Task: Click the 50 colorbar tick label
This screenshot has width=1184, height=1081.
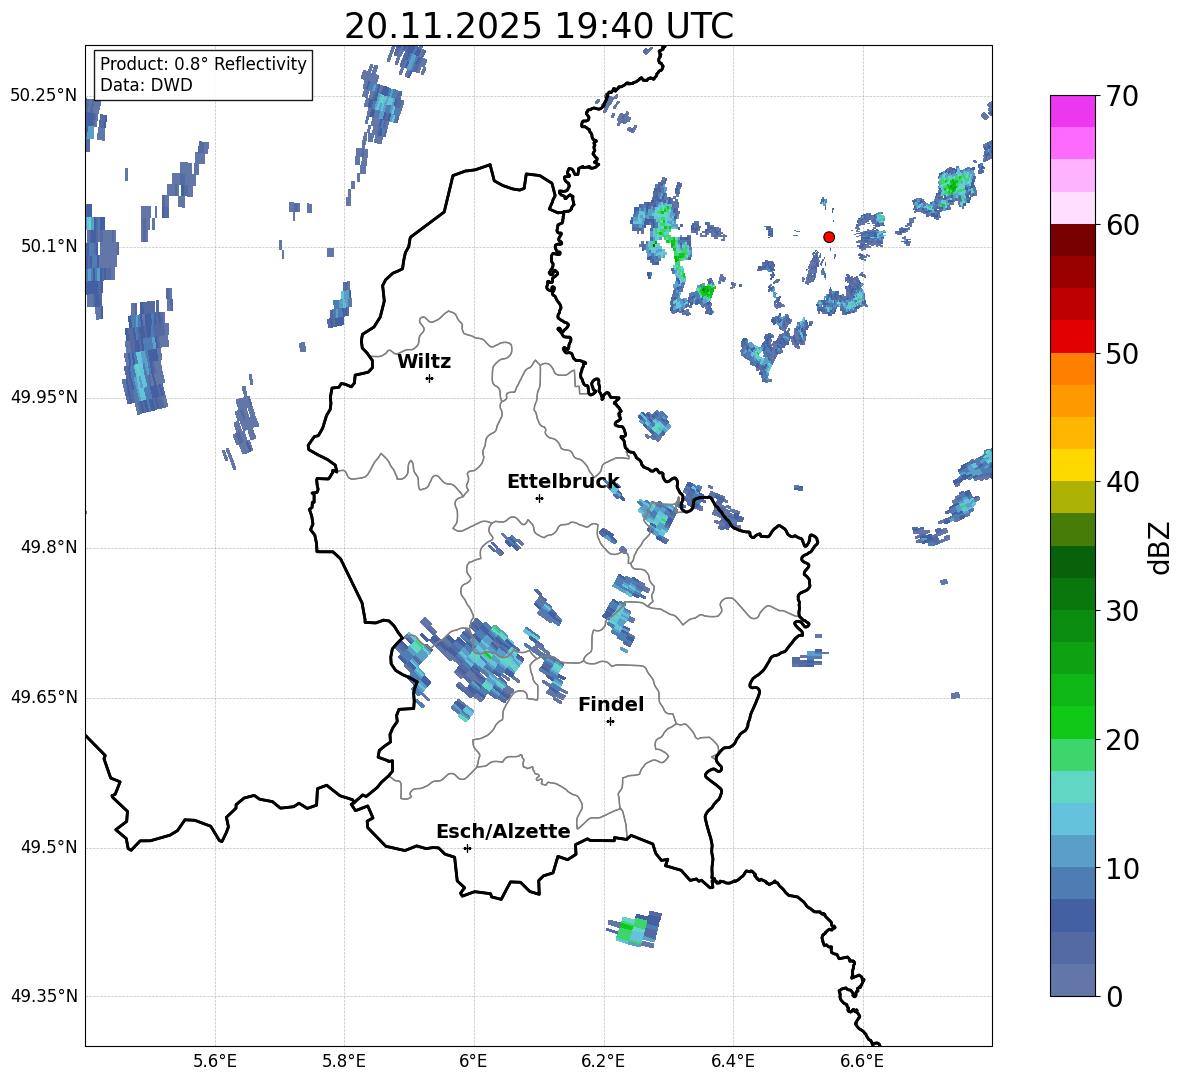Action: 1121,353
